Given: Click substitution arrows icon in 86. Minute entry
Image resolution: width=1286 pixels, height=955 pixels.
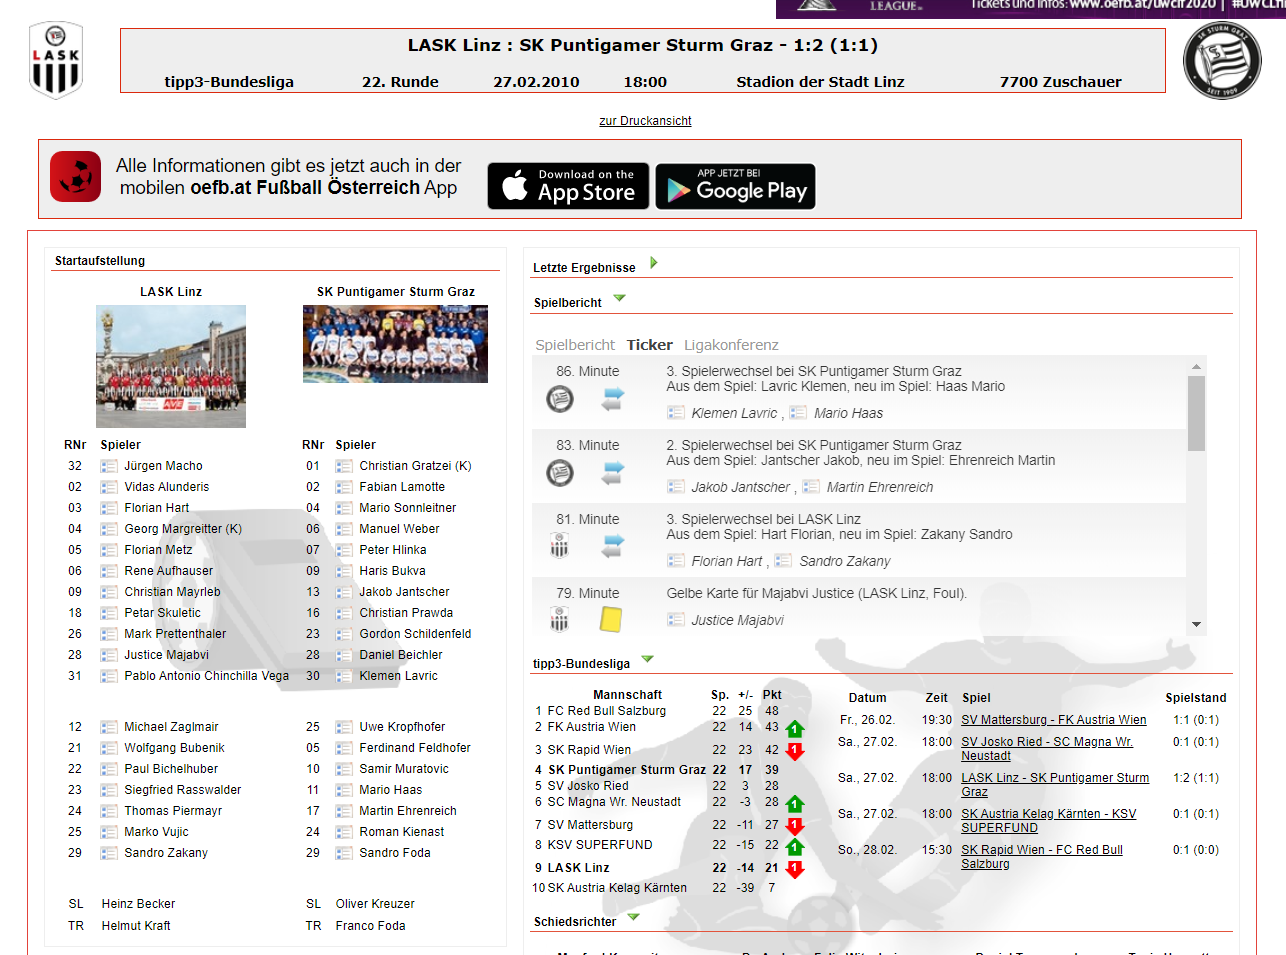Looking at the screenshot, I should [613, 399].
